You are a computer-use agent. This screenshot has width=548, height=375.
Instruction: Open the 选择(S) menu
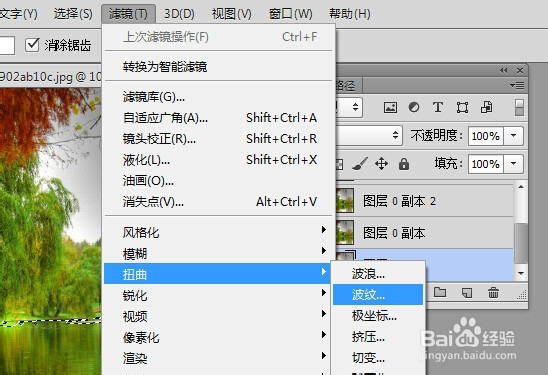pyautogui.click(x=73, y=14)
